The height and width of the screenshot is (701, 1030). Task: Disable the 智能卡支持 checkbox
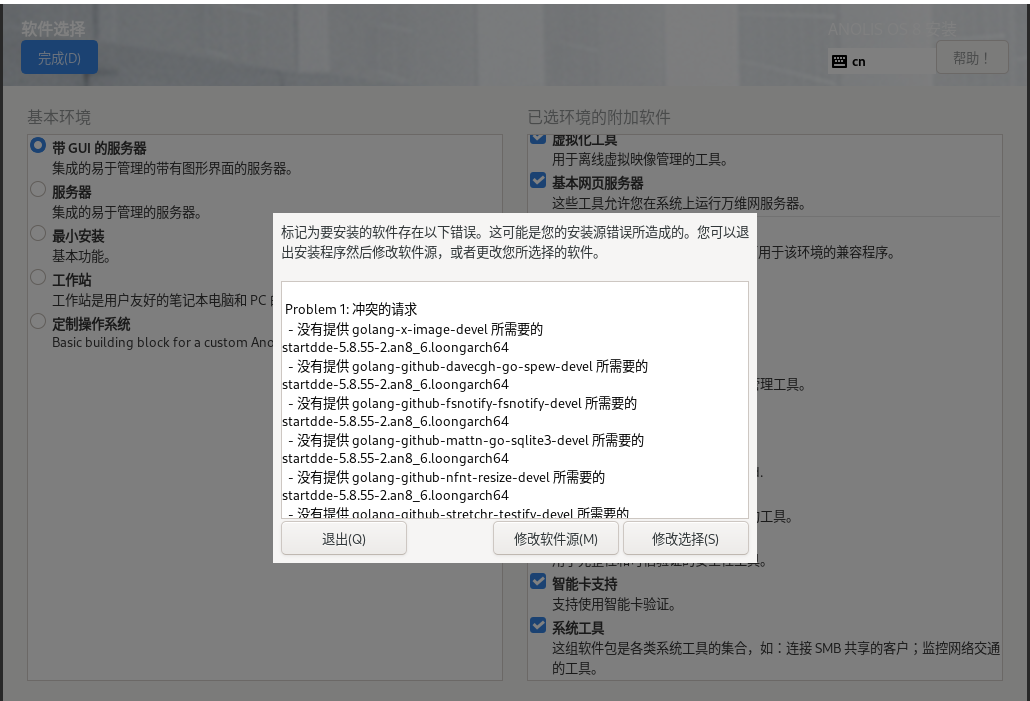point(538,581)
